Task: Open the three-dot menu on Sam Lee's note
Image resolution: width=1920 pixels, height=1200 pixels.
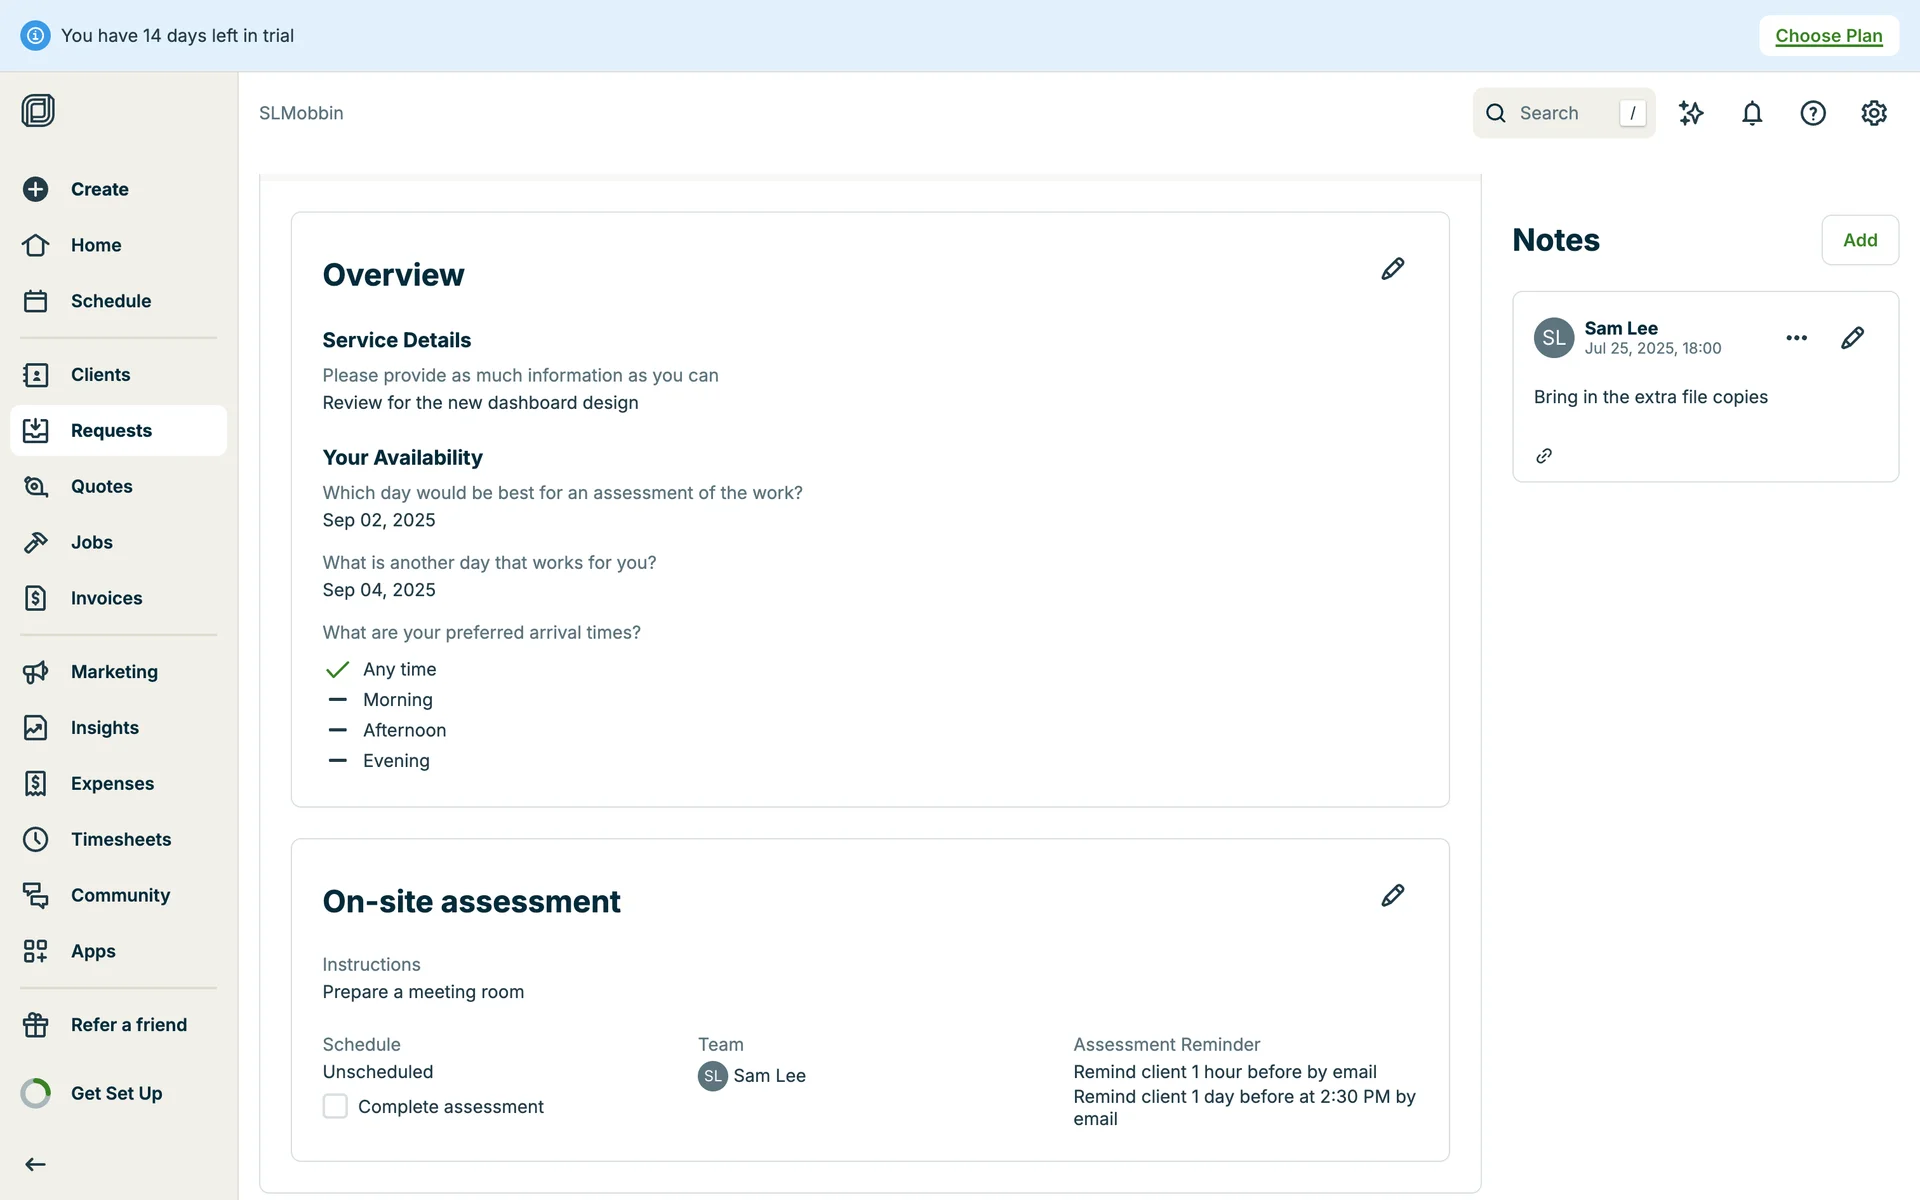Action: point(1796,338)
